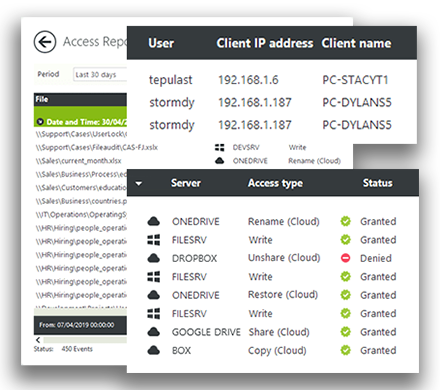Screen dimensions: 440x390
Task: Click the back arrow beside Access Report
Action: coord(45,42)
